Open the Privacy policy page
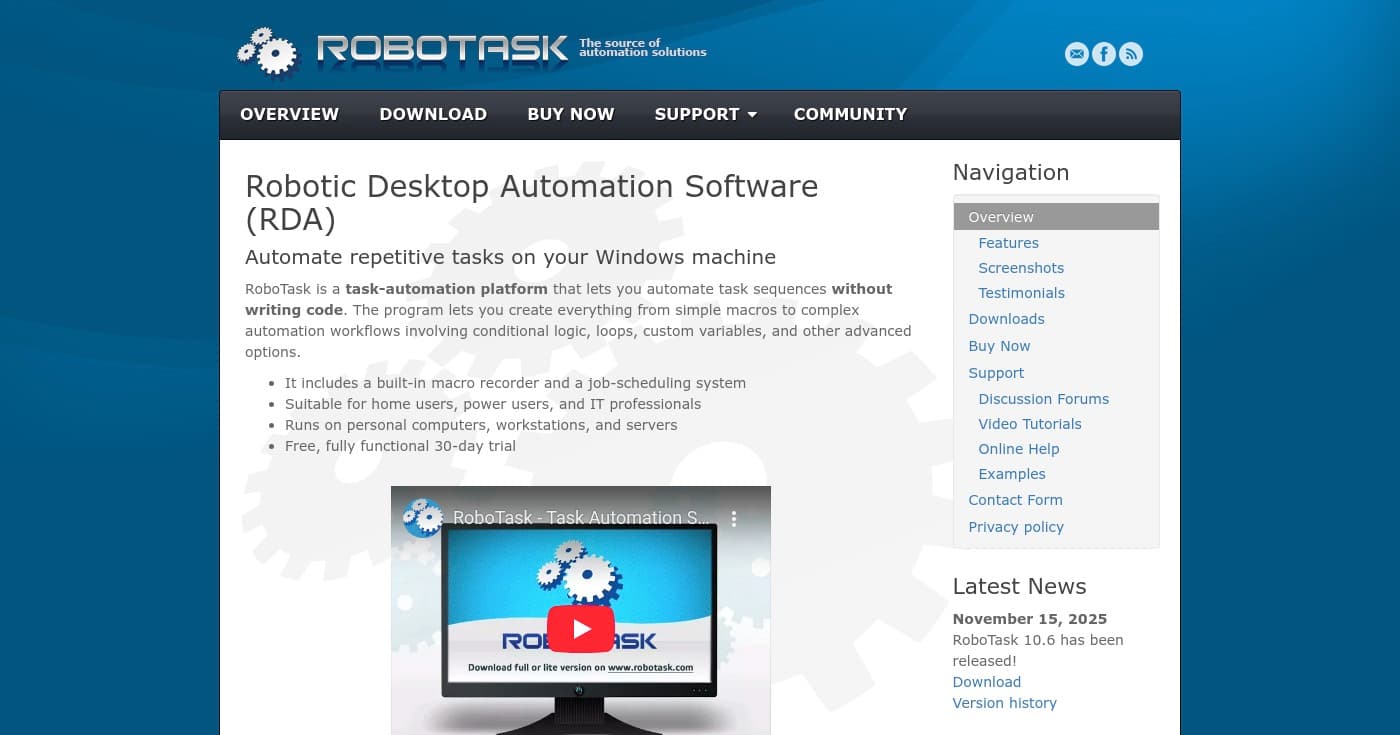The height and width of the screenshot is (735, 1400). (x=1016, y=527)
